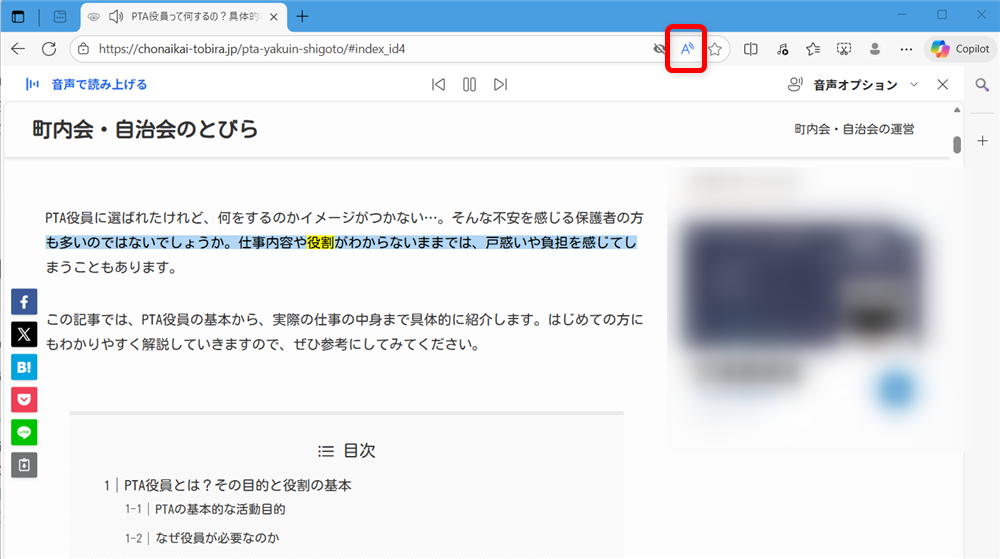Click the highlighted word 役割
Viewport: 1000px width, 559px height.
[320, 243]
